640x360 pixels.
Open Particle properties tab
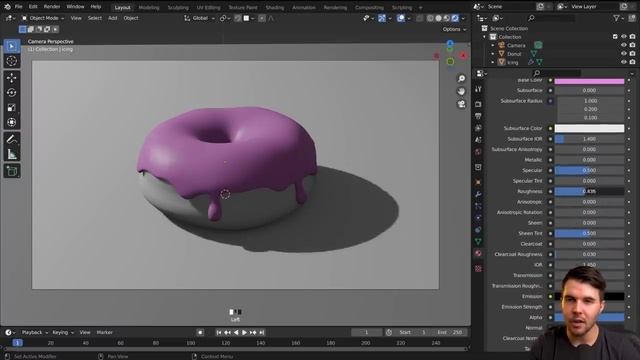(478, 206)
